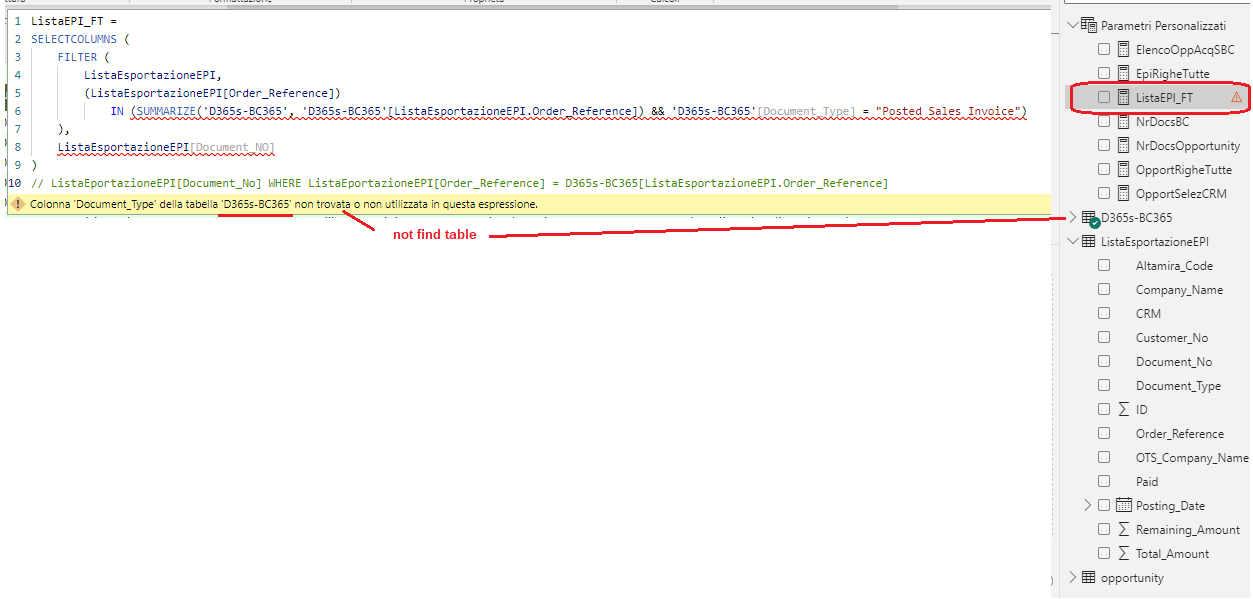Screen dimensions: 1253x599
Task: Check the OTS_Company_Name field checkbox
Action: (1104, 457)
